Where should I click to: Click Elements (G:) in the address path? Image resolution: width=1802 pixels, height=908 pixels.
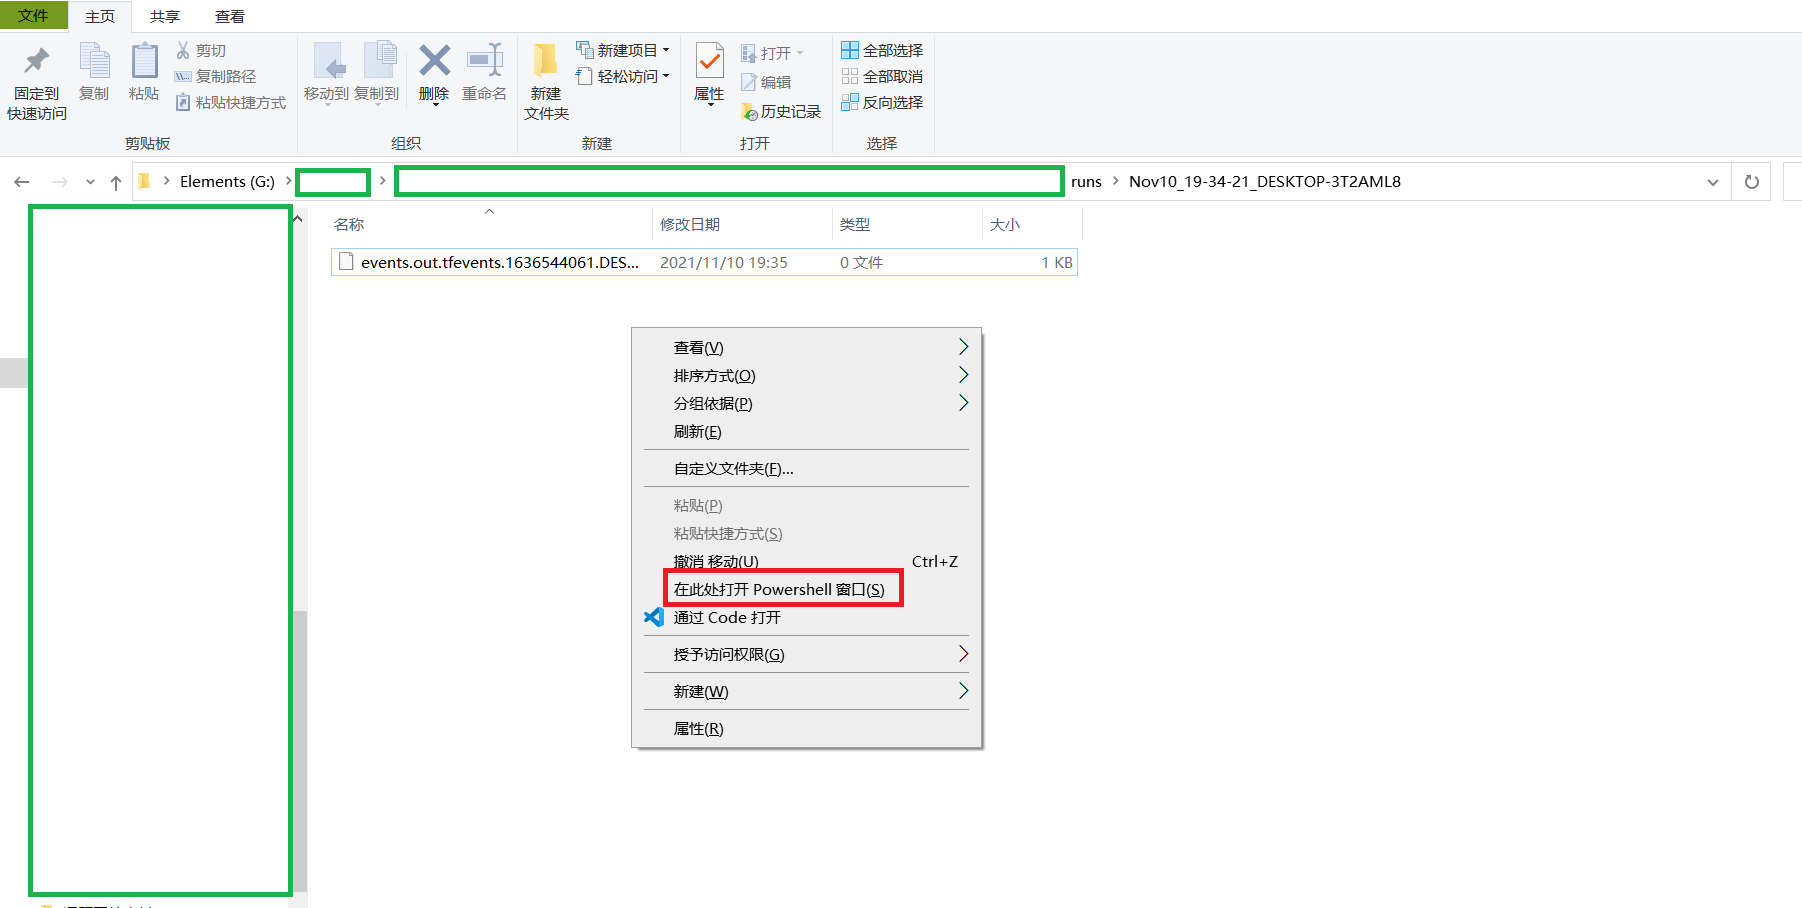[x=227, y=181]
